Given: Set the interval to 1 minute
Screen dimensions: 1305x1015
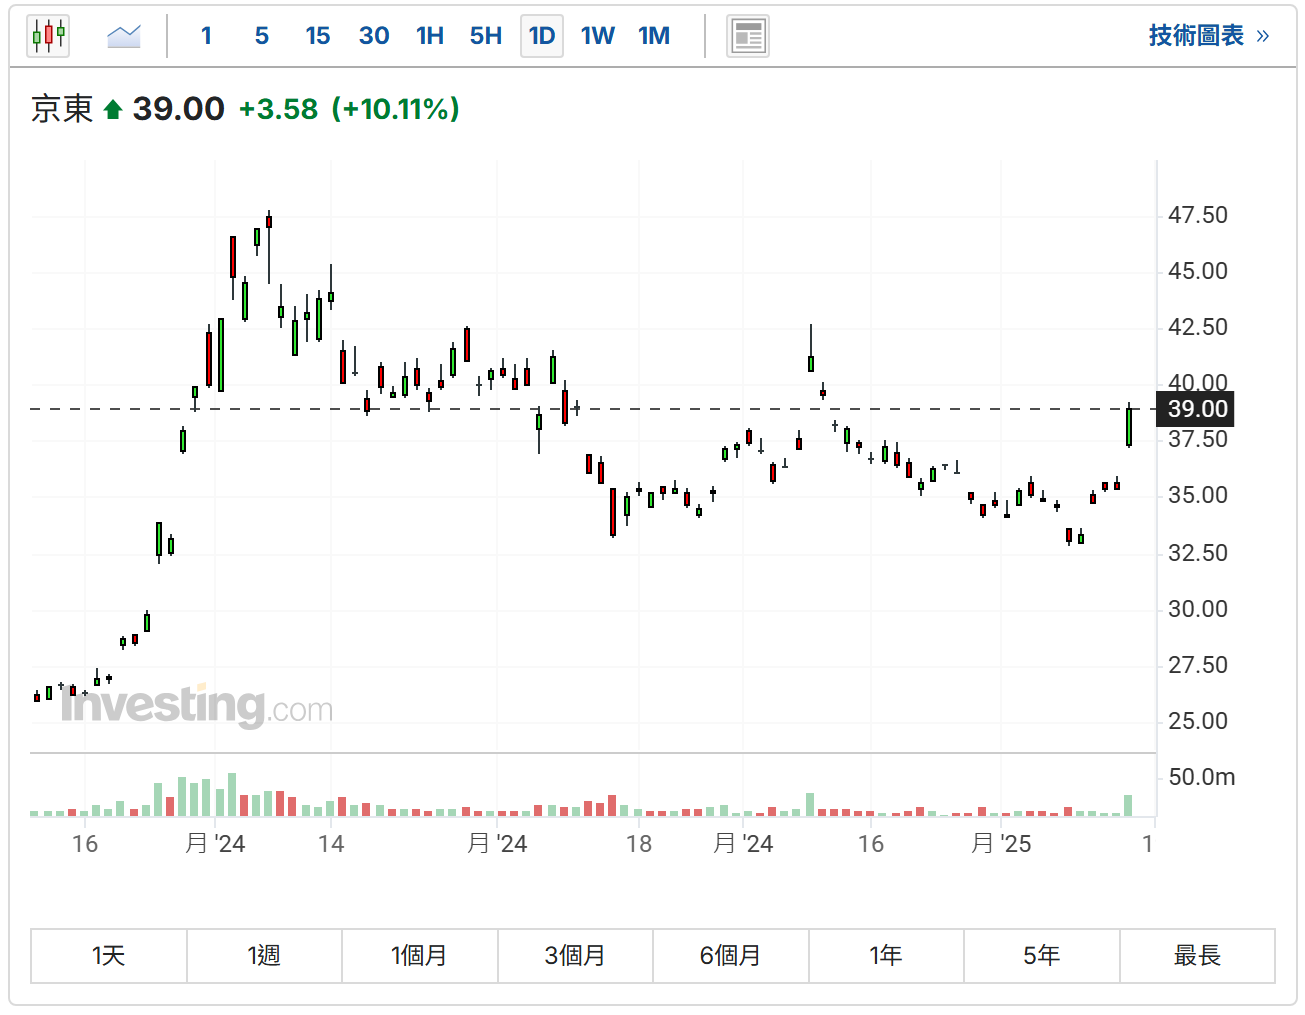Looking at the screenshot, I should tap(206, 37).
